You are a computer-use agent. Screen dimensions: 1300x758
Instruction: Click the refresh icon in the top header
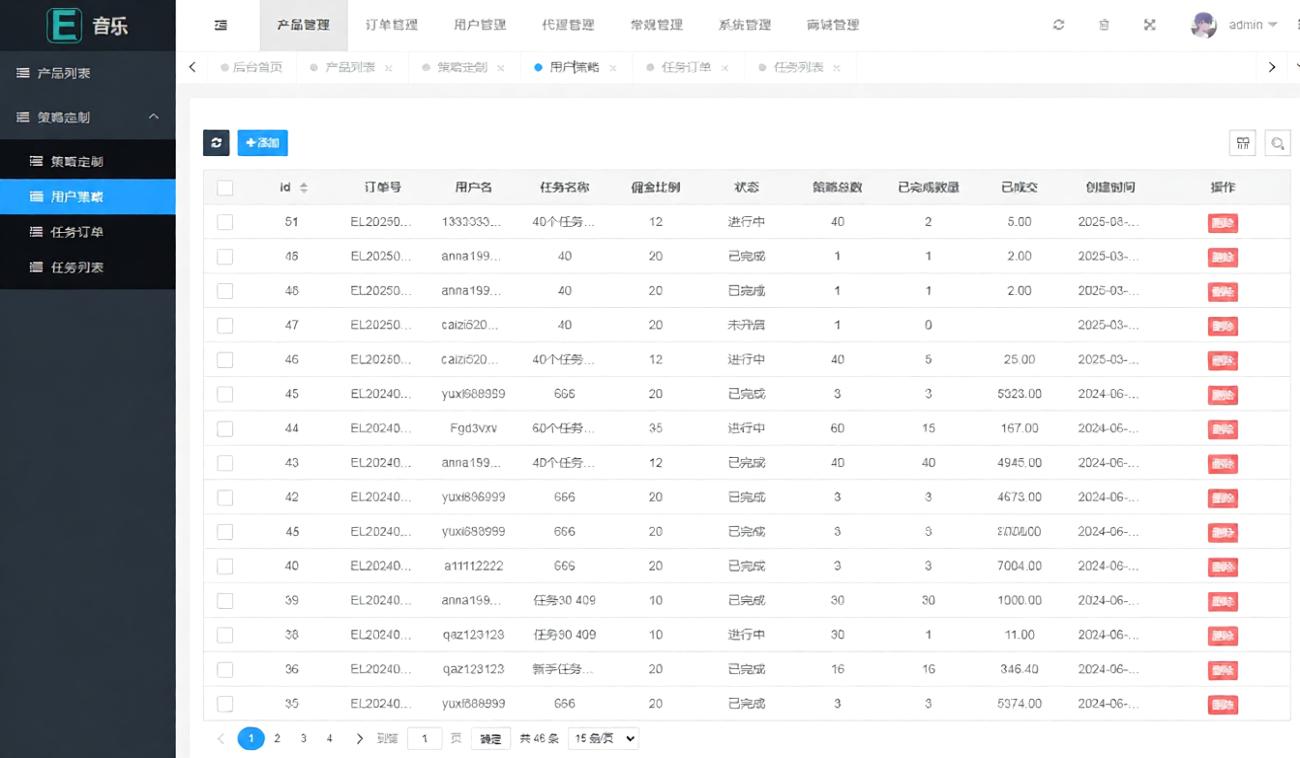tap(1059, 25)
